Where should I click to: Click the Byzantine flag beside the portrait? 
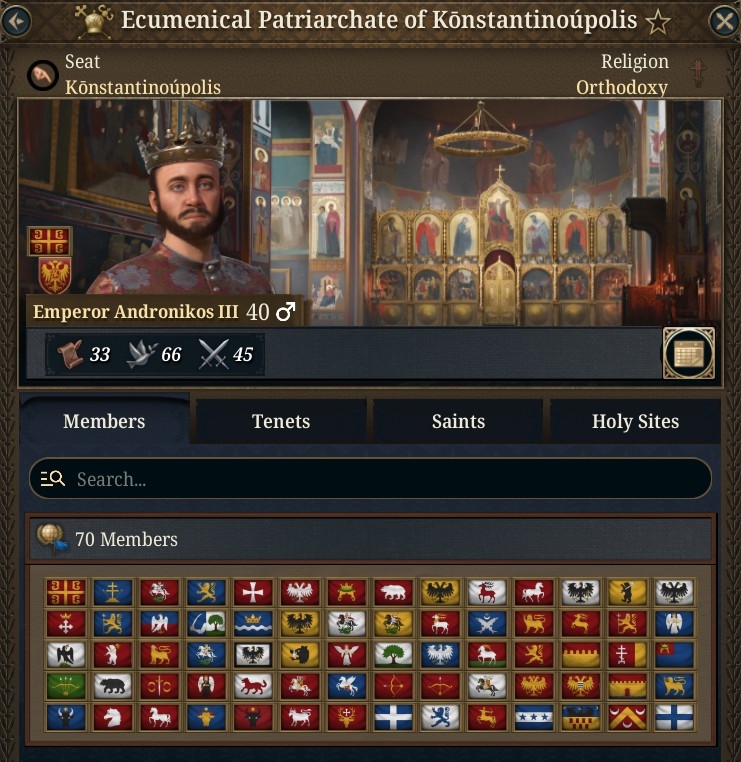coord(50,241)
